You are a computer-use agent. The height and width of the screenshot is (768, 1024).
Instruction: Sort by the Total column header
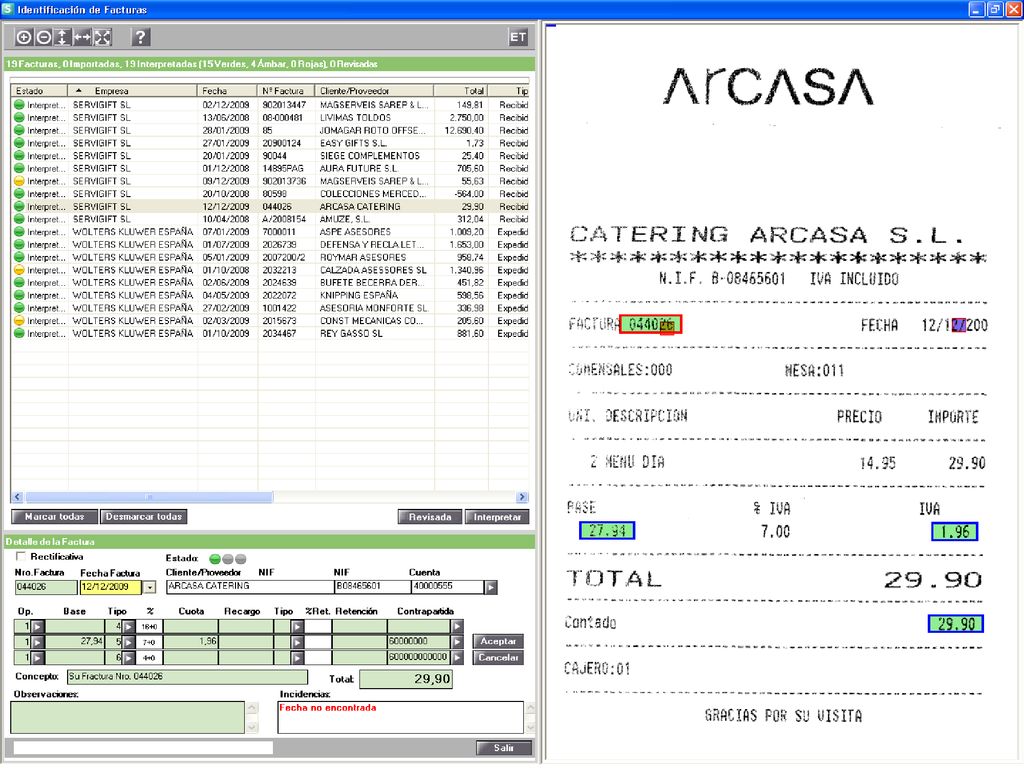(461, 91)
